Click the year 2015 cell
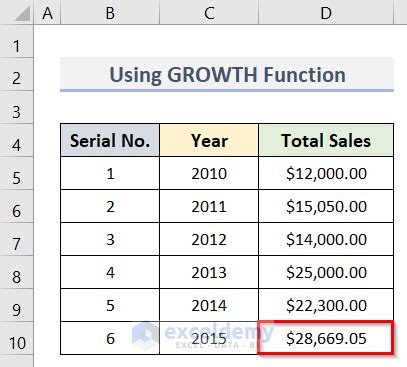407x367 pixels. tap(209, 338)
